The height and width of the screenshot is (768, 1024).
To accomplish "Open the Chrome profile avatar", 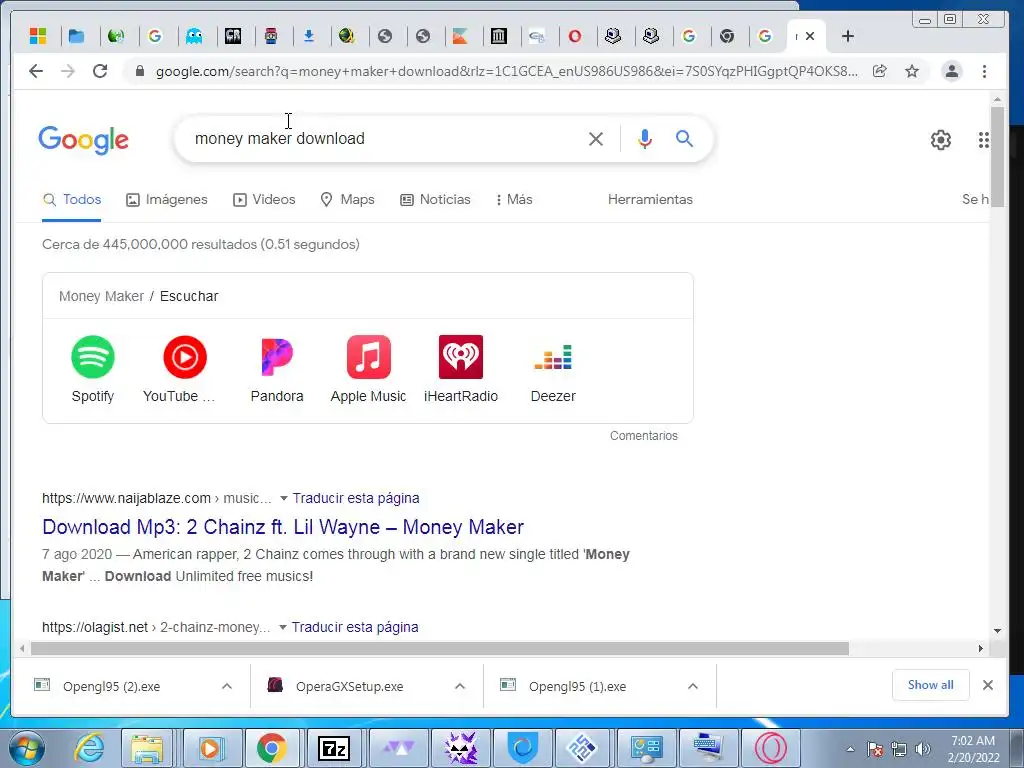I will pos(952,71).
